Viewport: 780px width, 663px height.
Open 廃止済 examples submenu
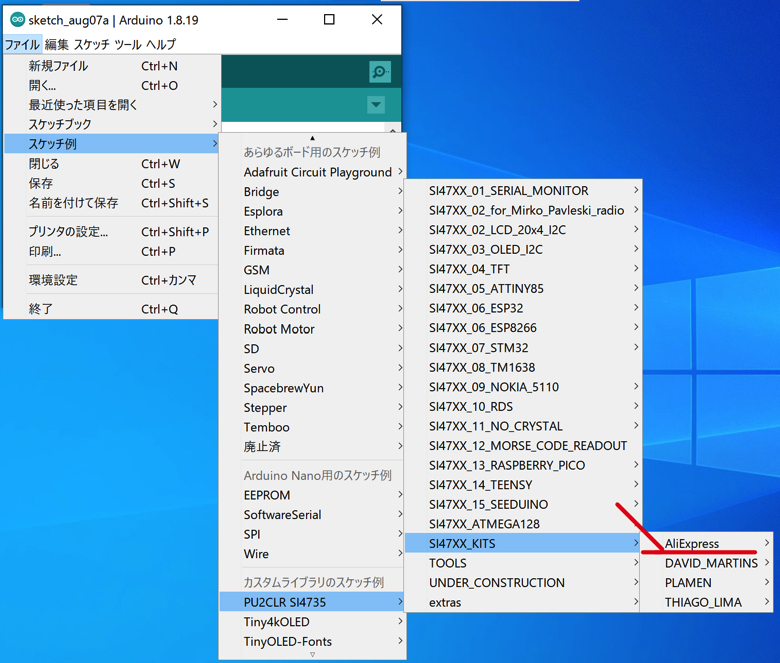tap(312, 447)
